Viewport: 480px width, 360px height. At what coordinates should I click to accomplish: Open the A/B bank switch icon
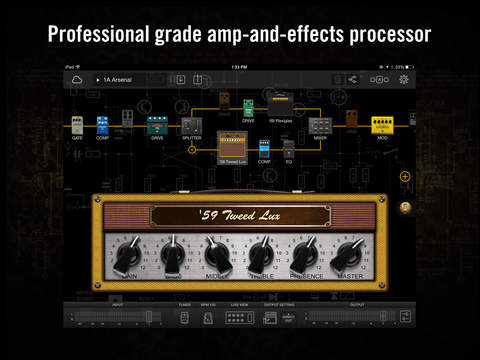[x=379, y=80]
